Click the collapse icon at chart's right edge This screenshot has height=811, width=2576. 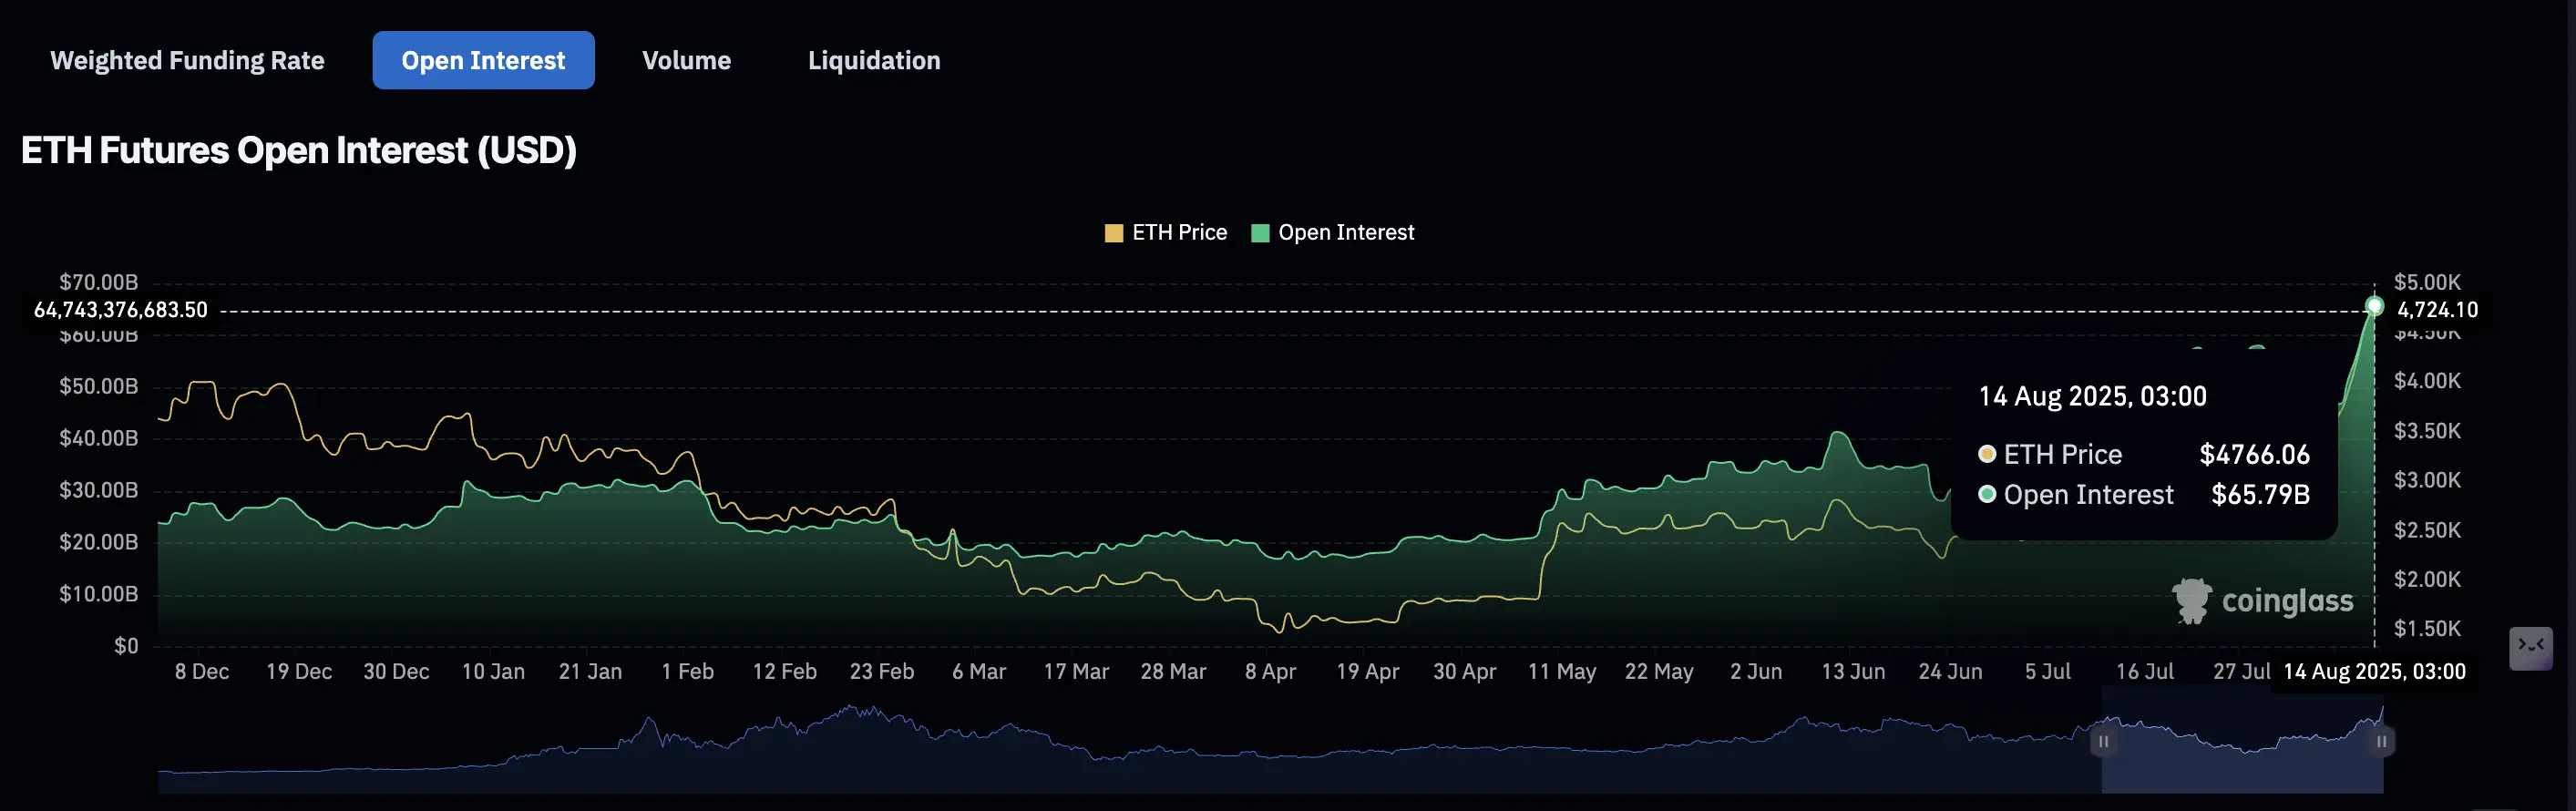(2530, 649)
